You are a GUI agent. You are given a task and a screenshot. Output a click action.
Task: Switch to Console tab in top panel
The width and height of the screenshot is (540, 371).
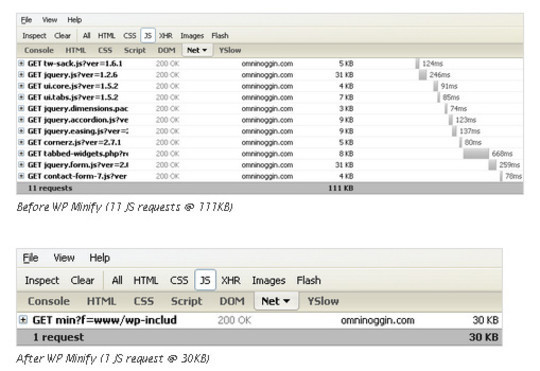[39, 50]
